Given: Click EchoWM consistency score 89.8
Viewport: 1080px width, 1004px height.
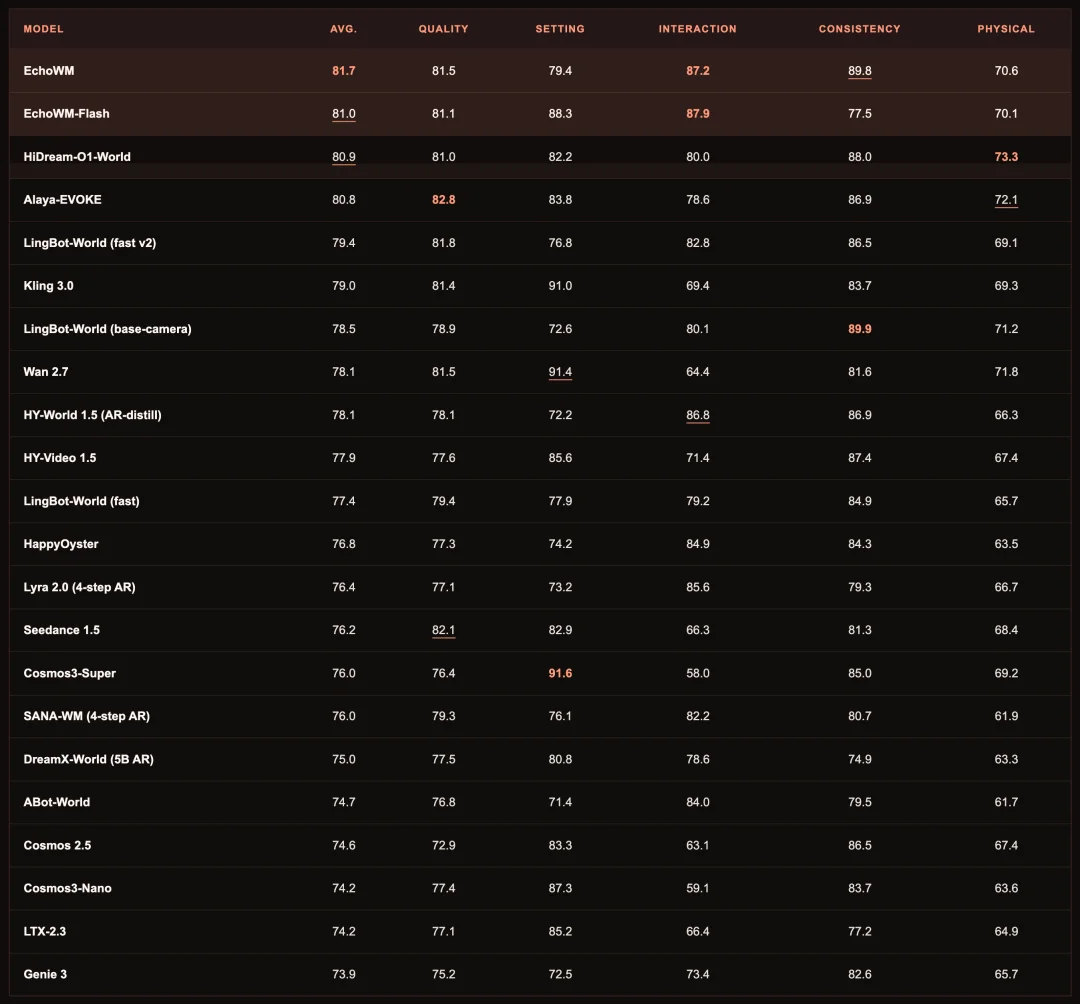Looking at the screenshot, I should coord(860,71).
